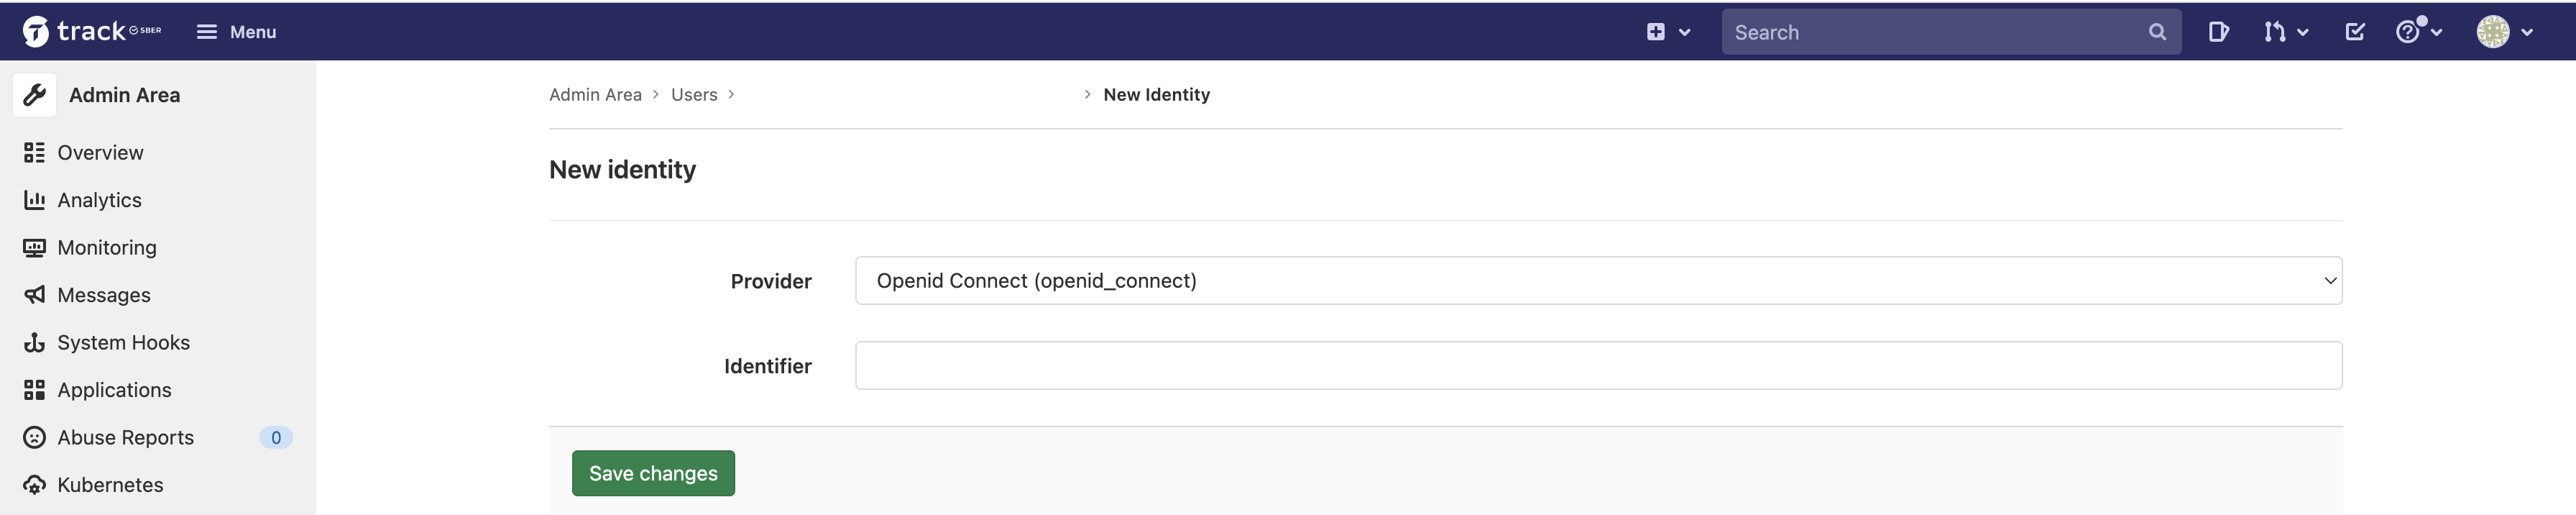
Task: Click the Search input field
Action: click(x=1935, y=32)
